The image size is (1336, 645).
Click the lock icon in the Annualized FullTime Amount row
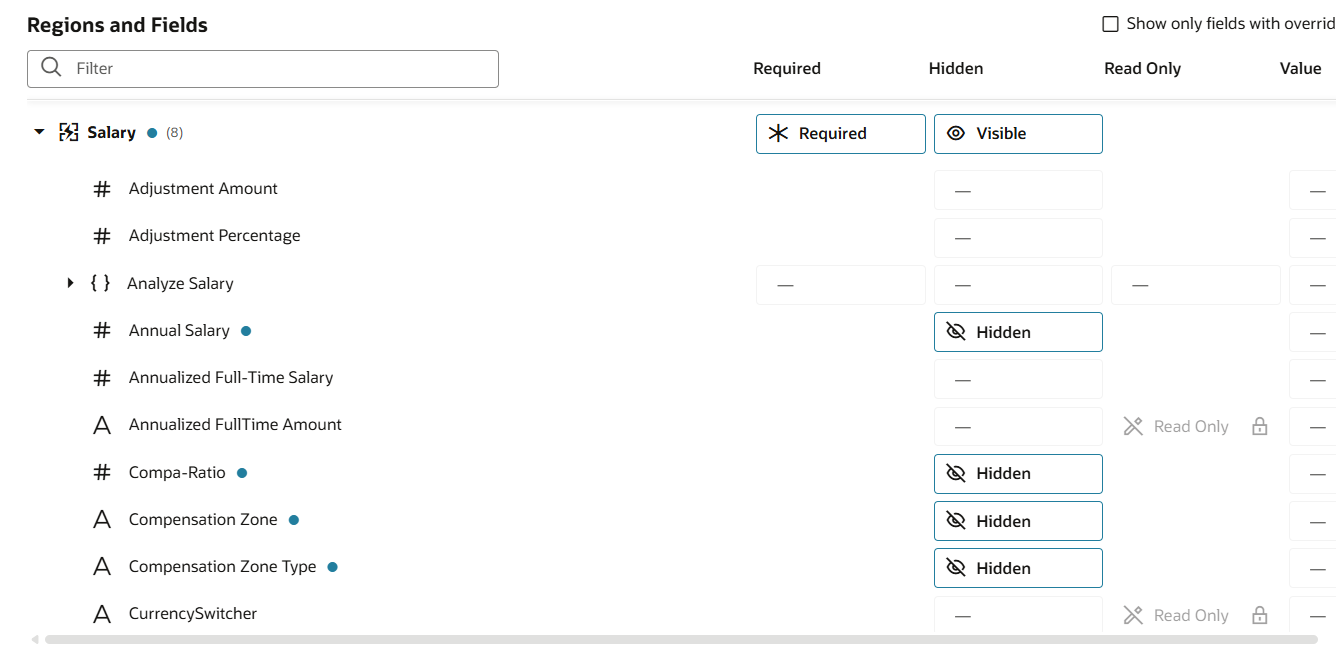coord(1260,426)
